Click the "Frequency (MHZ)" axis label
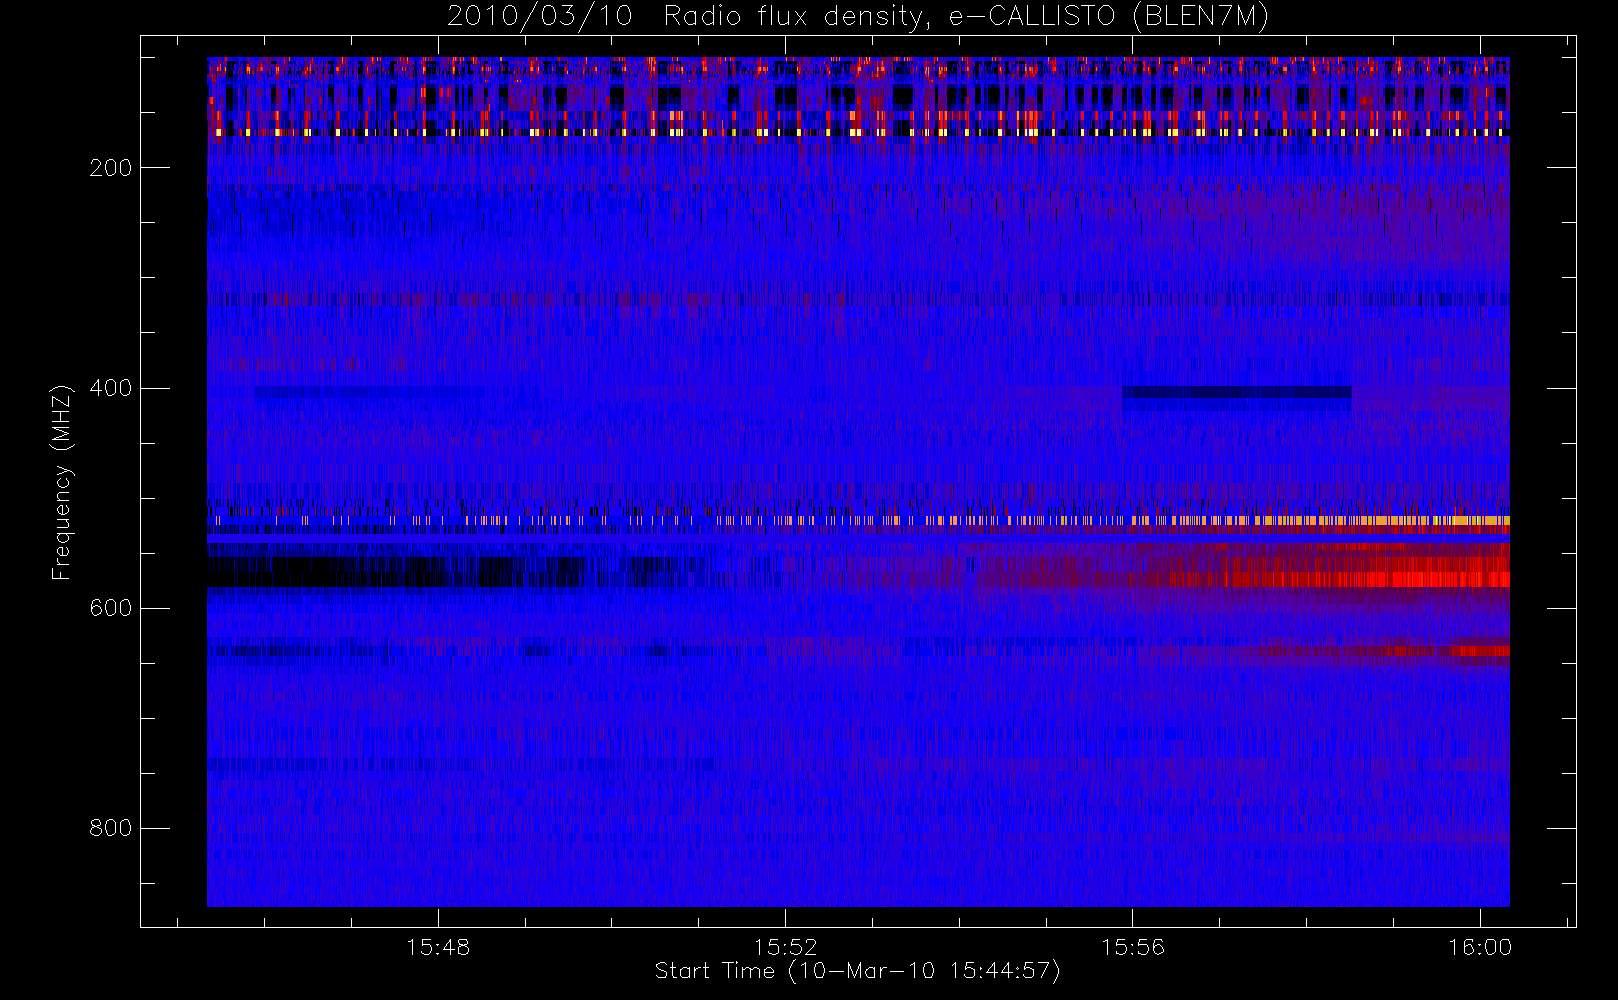This screenshot has height=1000, width=1618. point(62,482)
